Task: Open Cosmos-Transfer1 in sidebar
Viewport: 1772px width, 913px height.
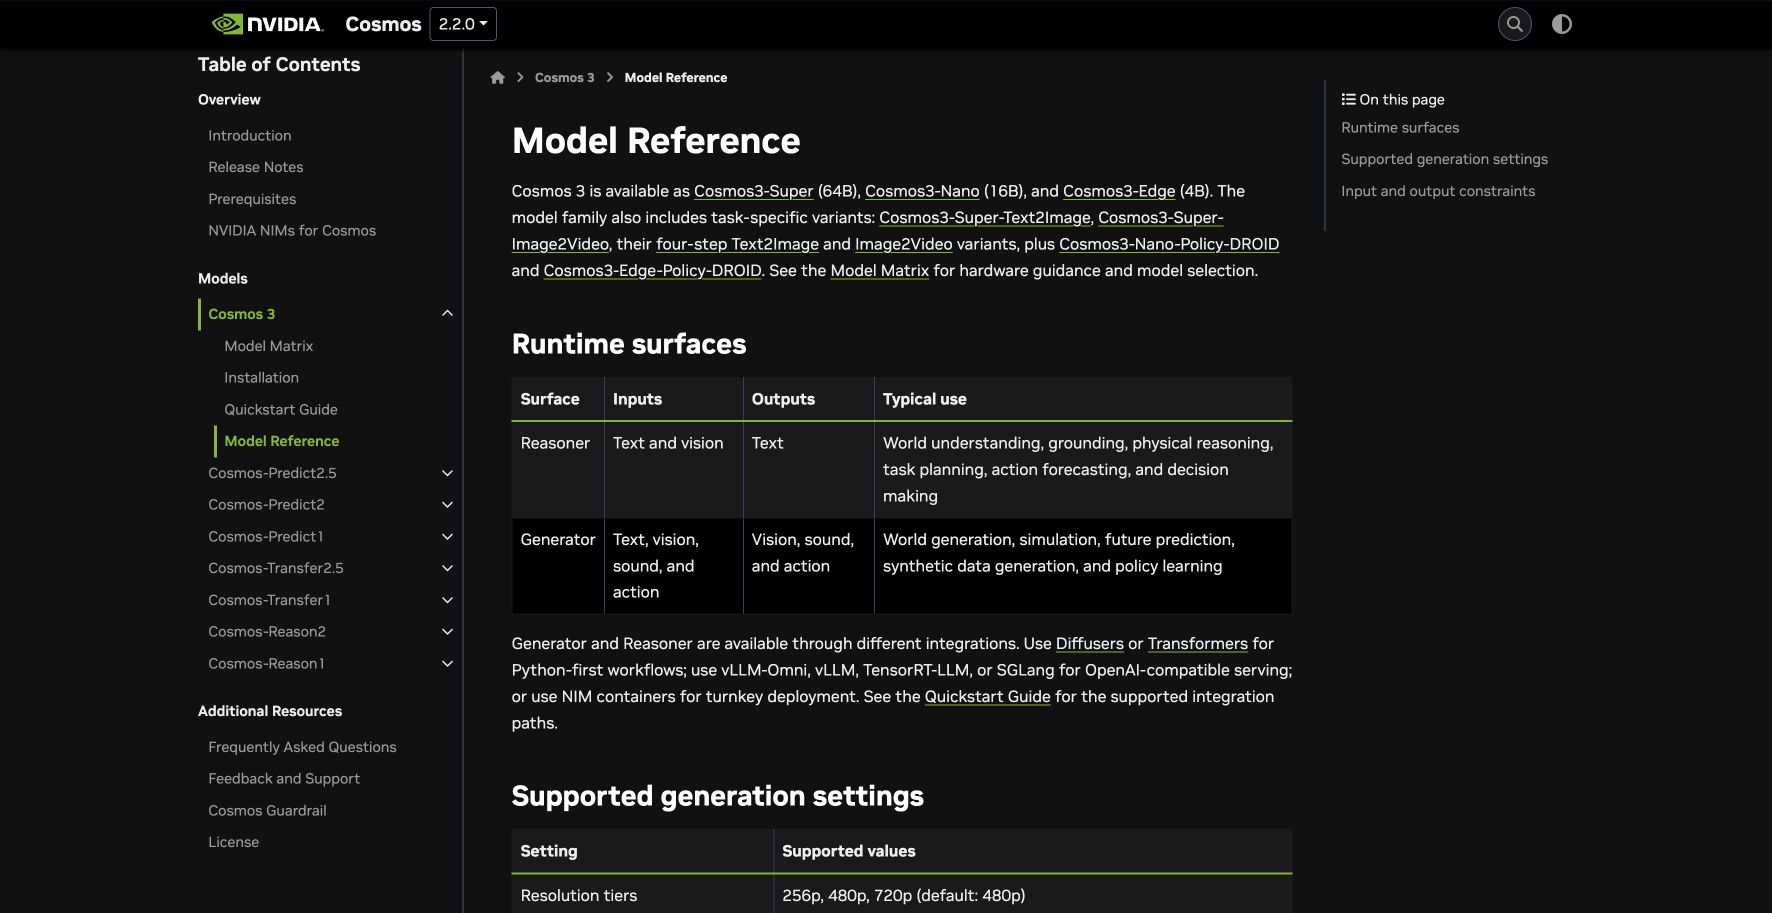Action: [x=269, y=600]
